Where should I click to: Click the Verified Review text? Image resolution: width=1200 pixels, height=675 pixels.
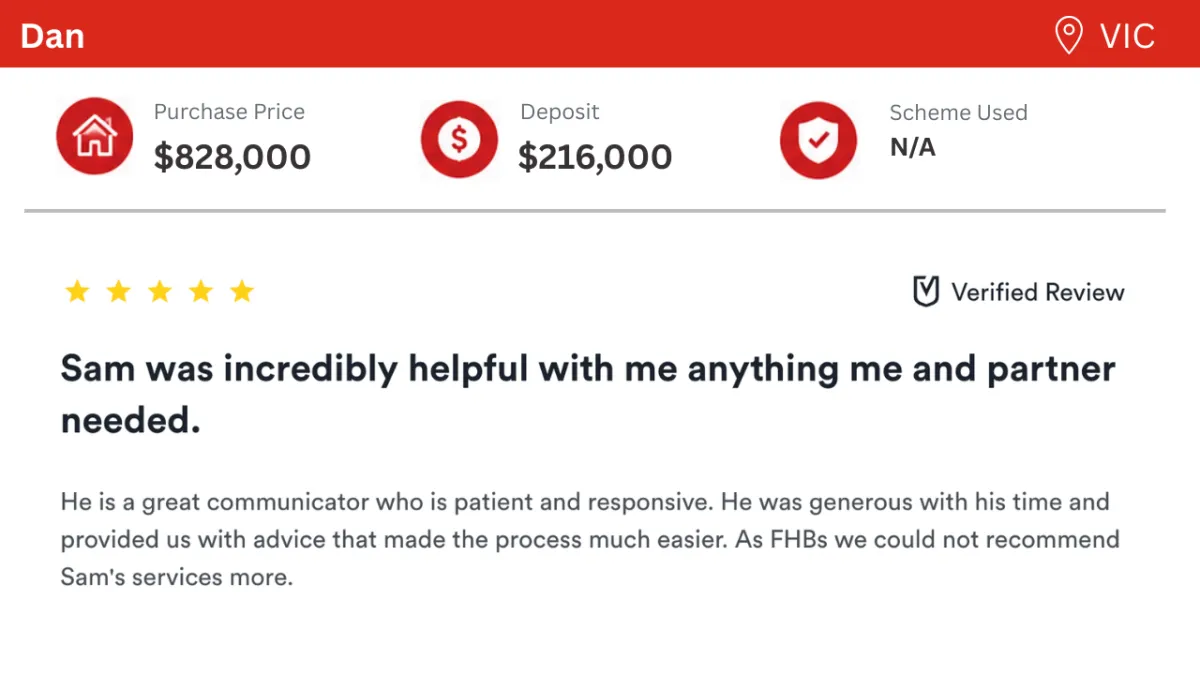coord(1038,292)
